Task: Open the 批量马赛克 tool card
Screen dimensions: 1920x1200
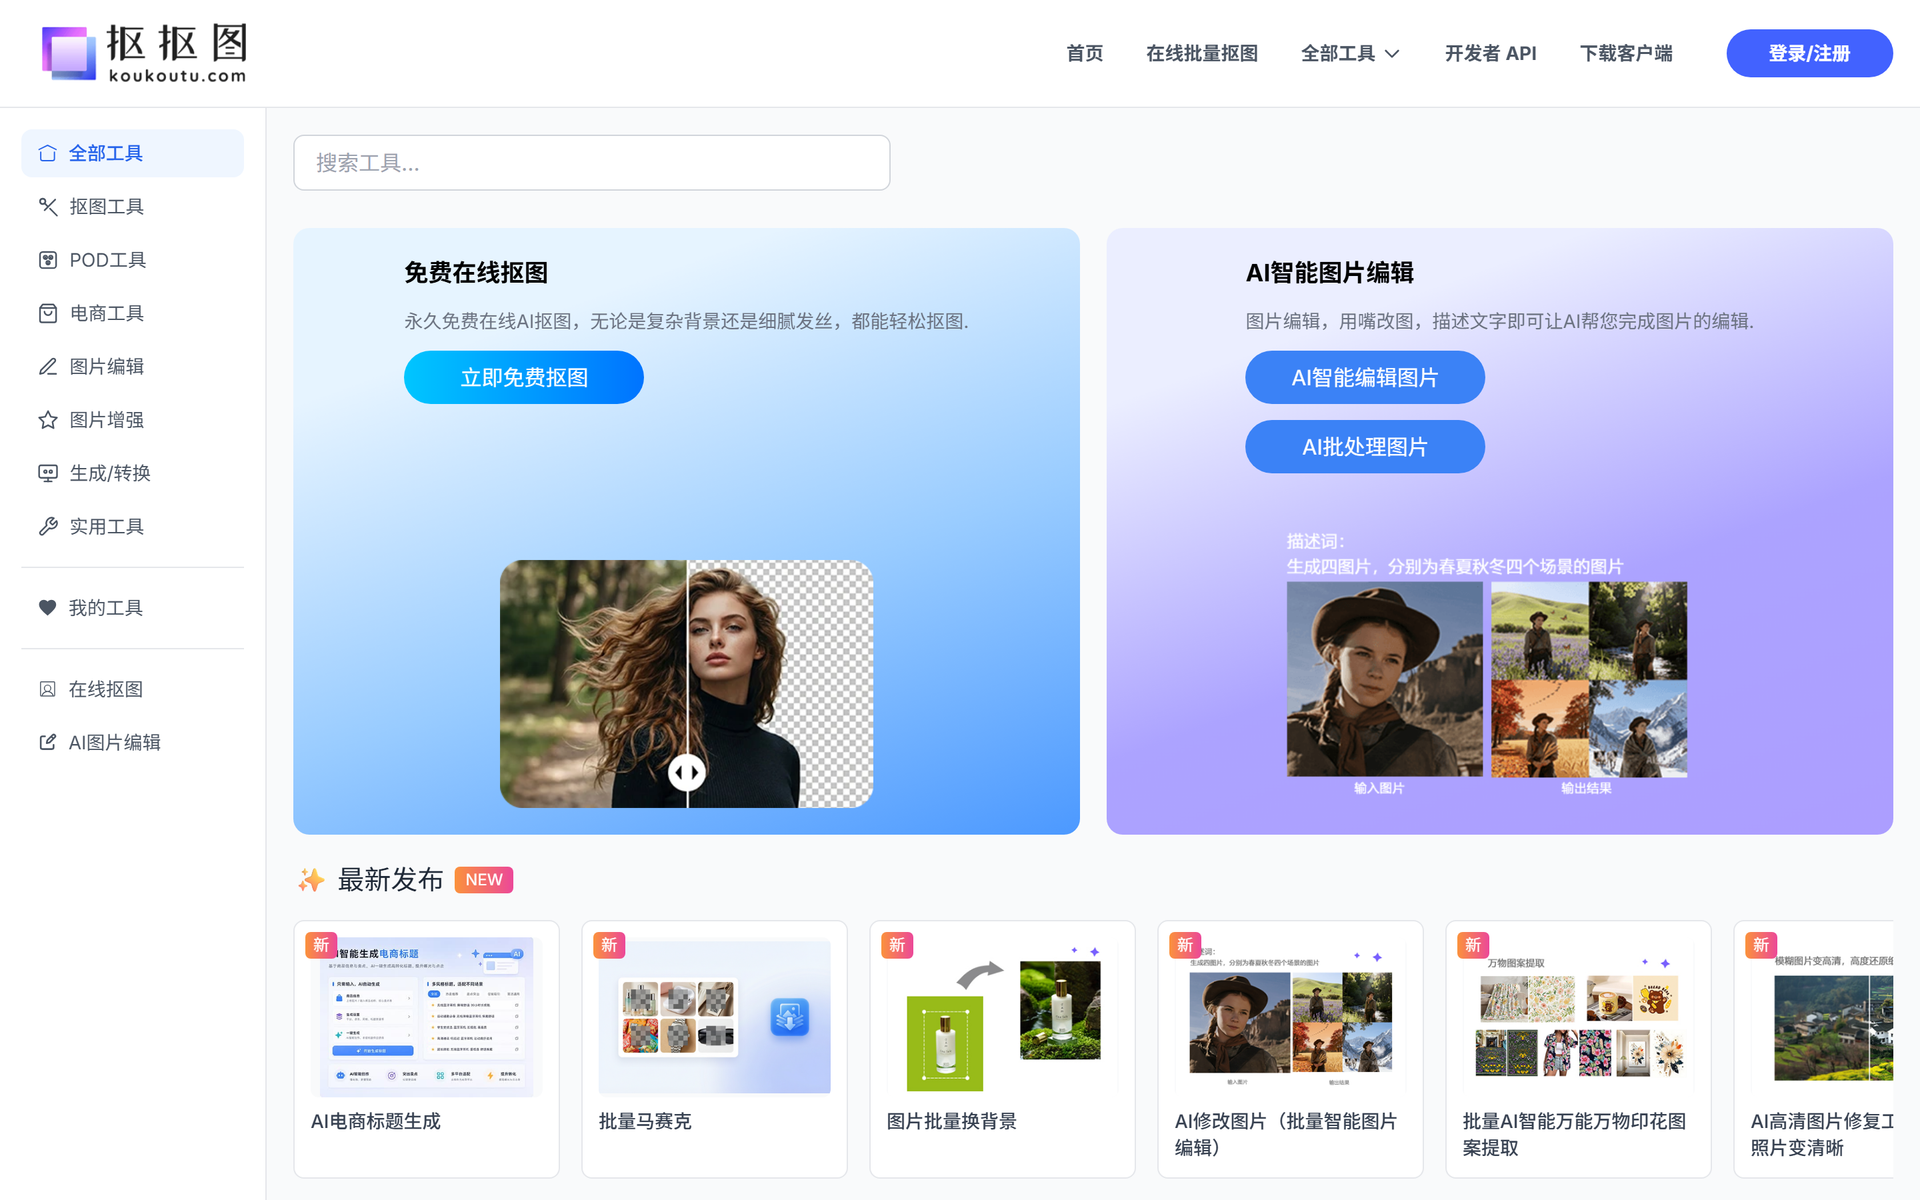Action: pyautogui.click(x=714, y=1049)
